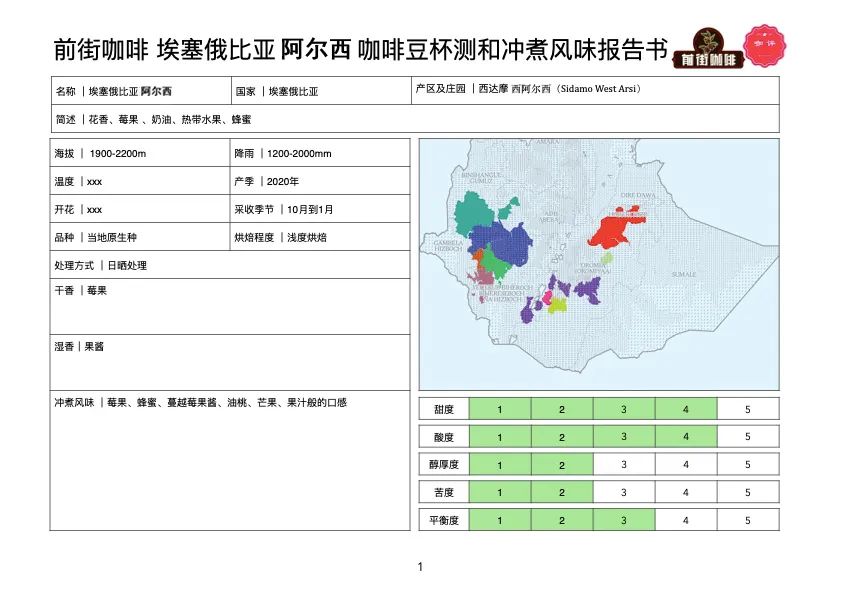Click the GAMBELA HIZBOCH label on map
The image size is (842, 595).
[448, 246]
